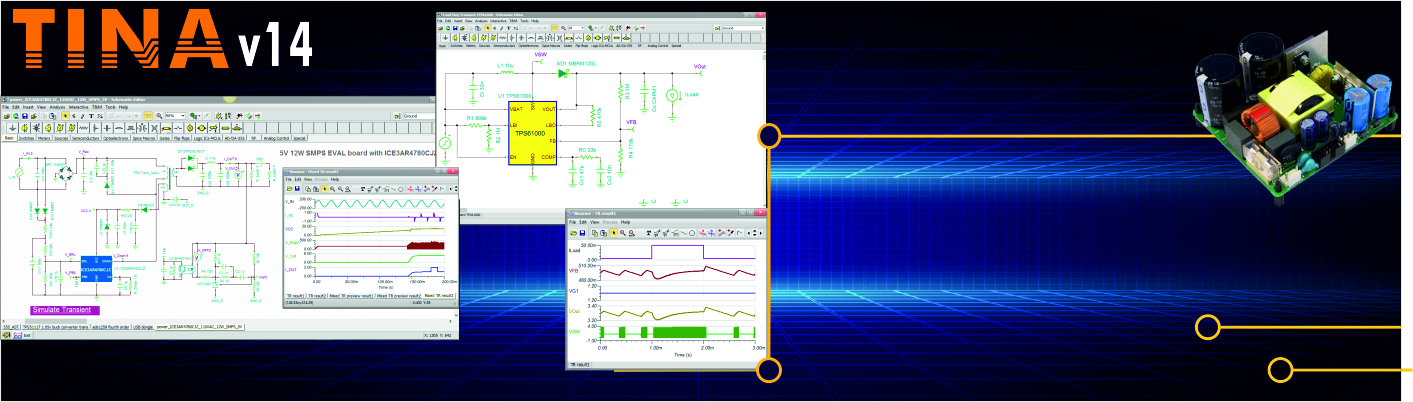Click the zoom magnifier in the TR result1 diagram window toolbar
Image resolution: width=1413 pixels, height=402 pixels.
[x=622, y=233]
